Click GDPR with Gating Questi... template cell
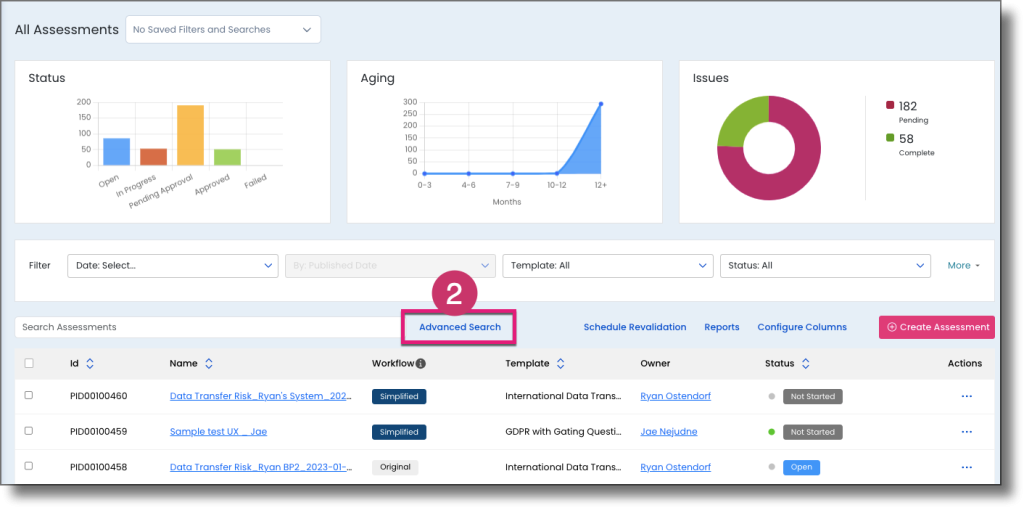This screenshot has height=508, width=1024. [x=564, y=432]
